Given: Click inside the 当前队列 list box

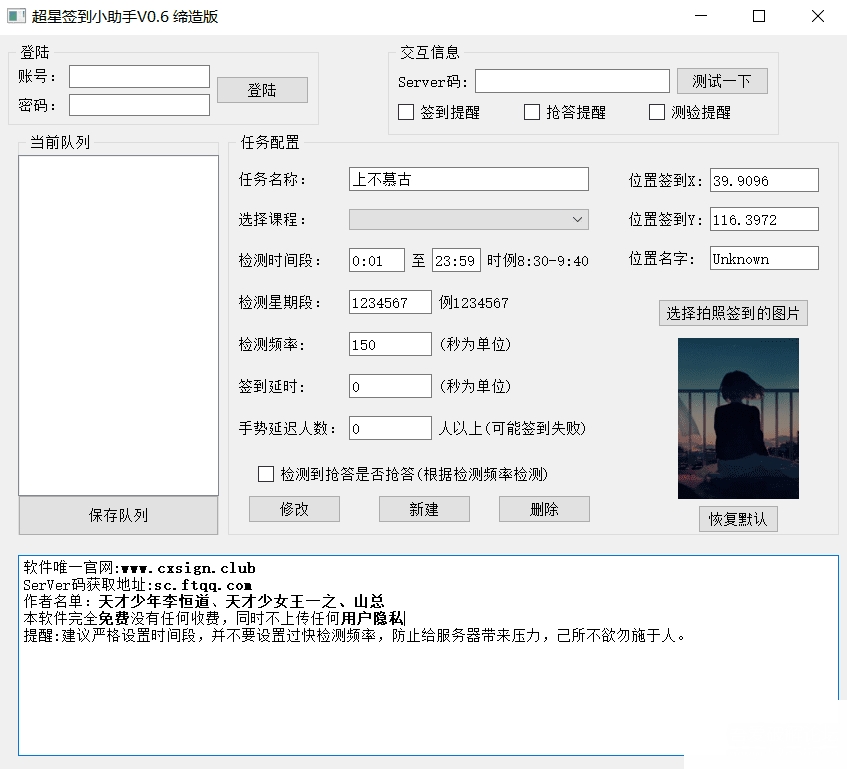Looking at the screenshot, I should (118, 320).
